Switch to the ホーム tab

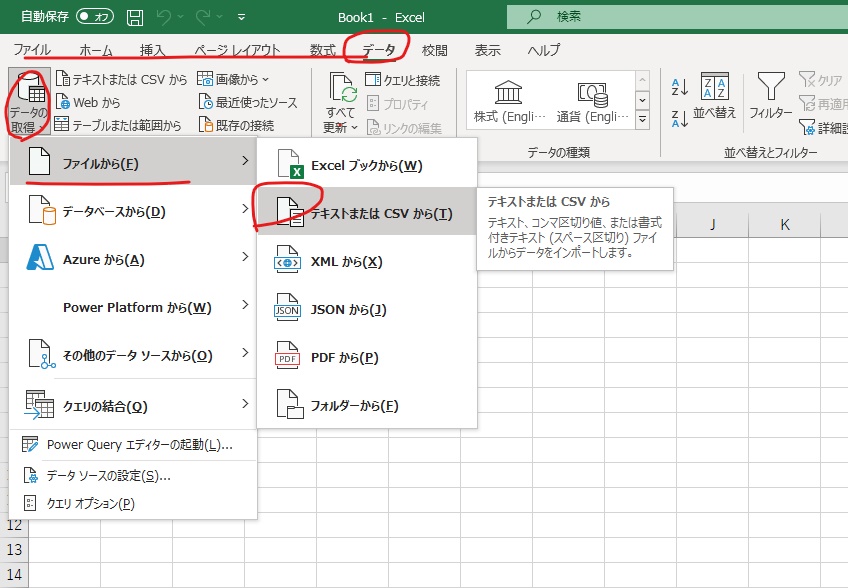pos(96,50)
